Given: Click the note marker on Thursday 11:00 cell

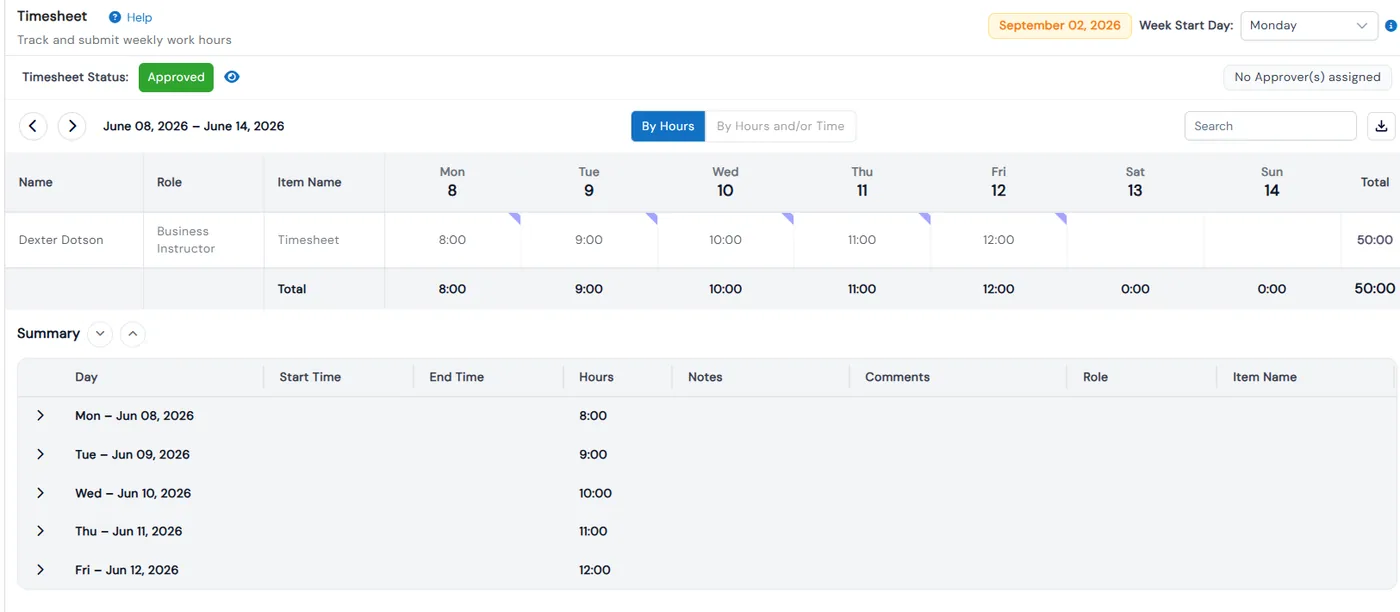Looking at the screenshot, I should tap(925, 217).
